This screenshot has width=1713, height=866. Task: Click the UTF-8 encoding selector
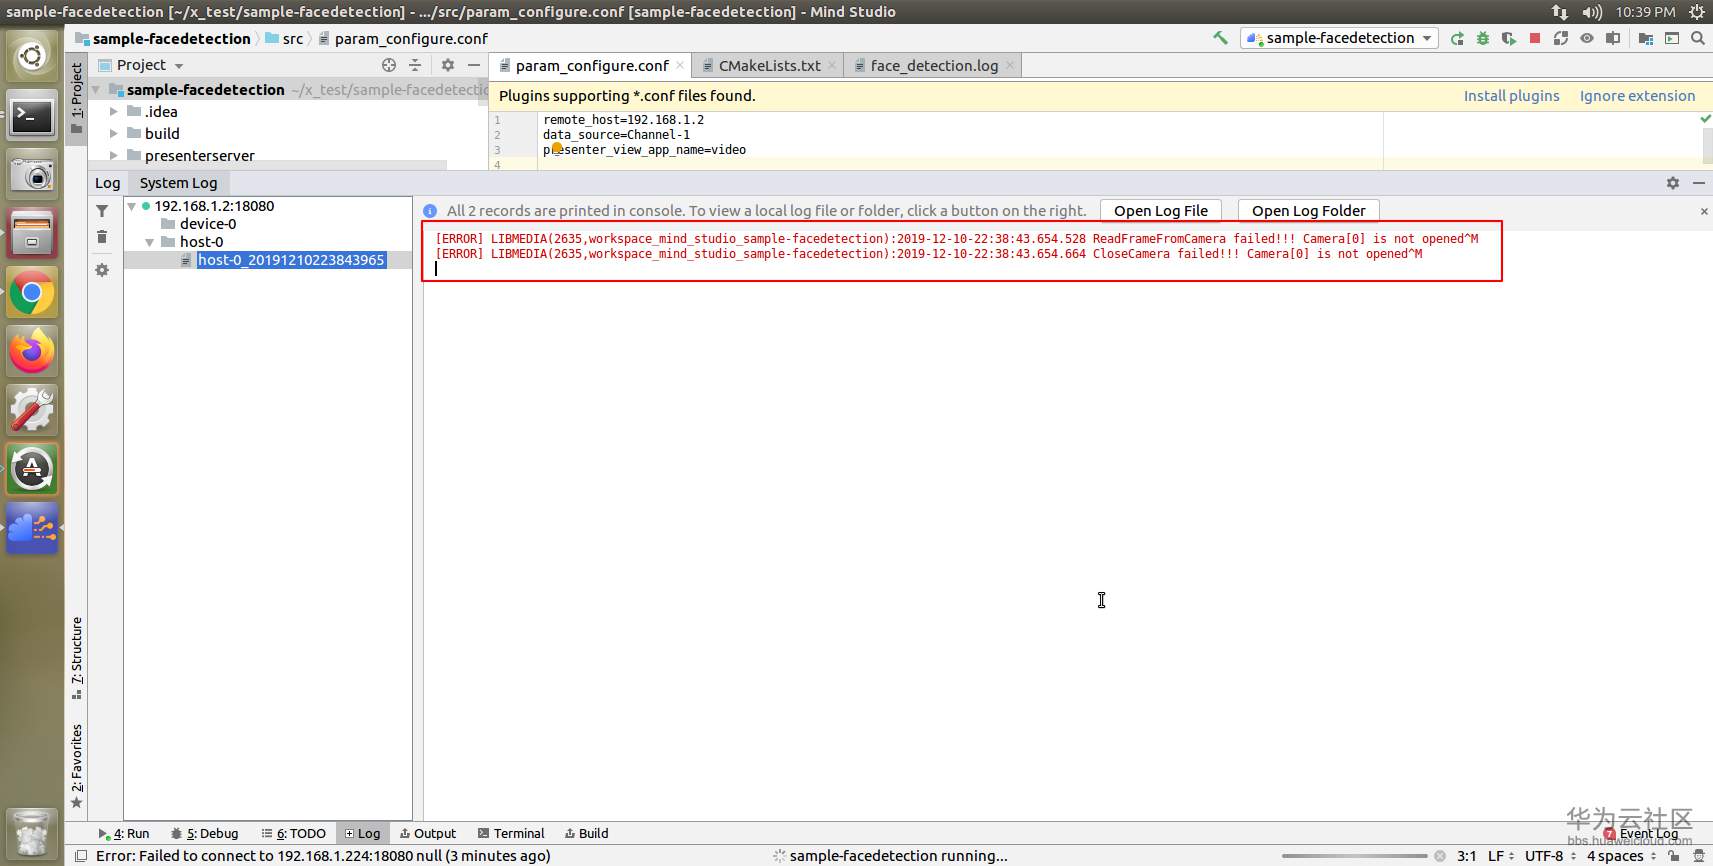1550,856
